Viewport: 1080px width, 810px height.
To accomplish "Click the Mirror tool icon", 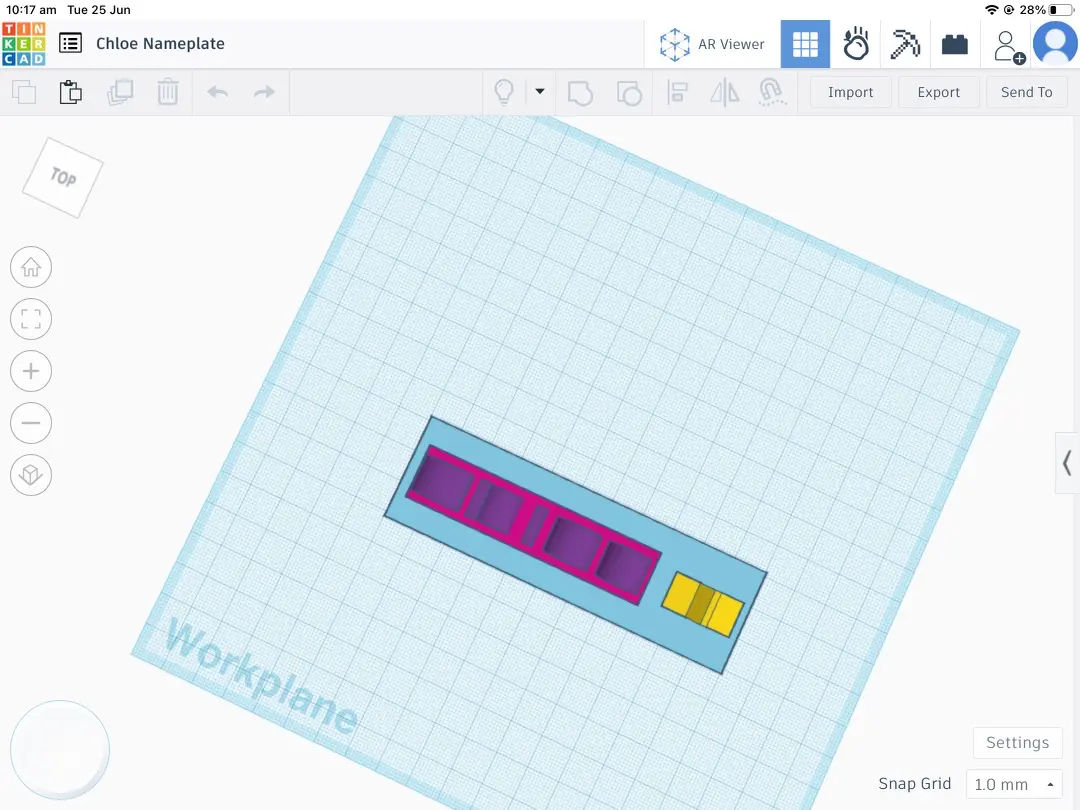I will click(725, 92).
